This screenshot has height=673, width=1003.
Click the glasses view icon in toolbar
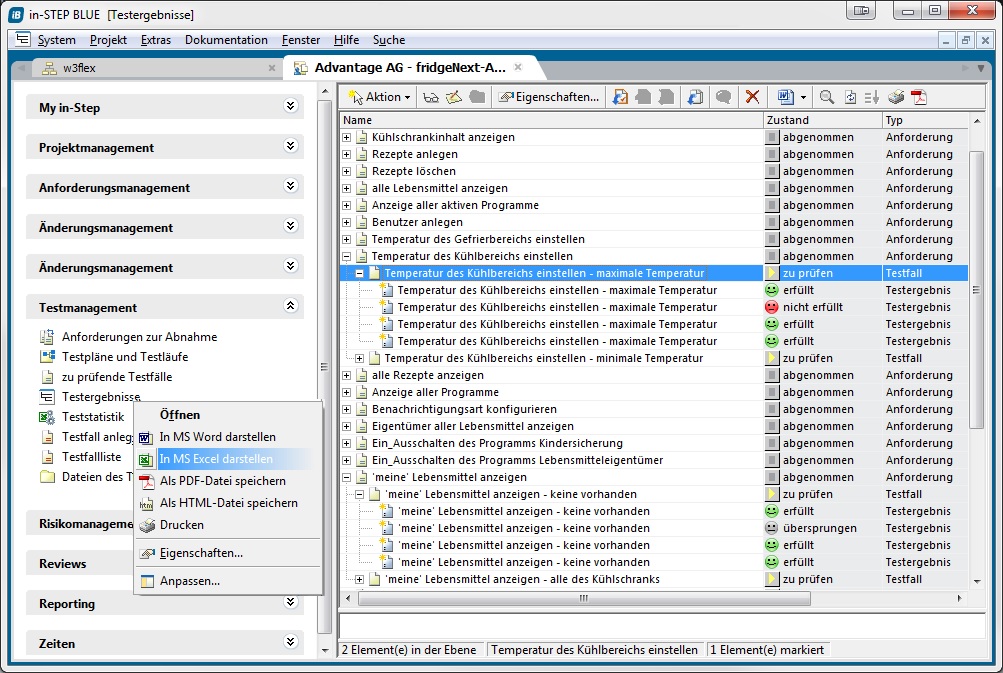pyautogui.click(x=431, y=97)
